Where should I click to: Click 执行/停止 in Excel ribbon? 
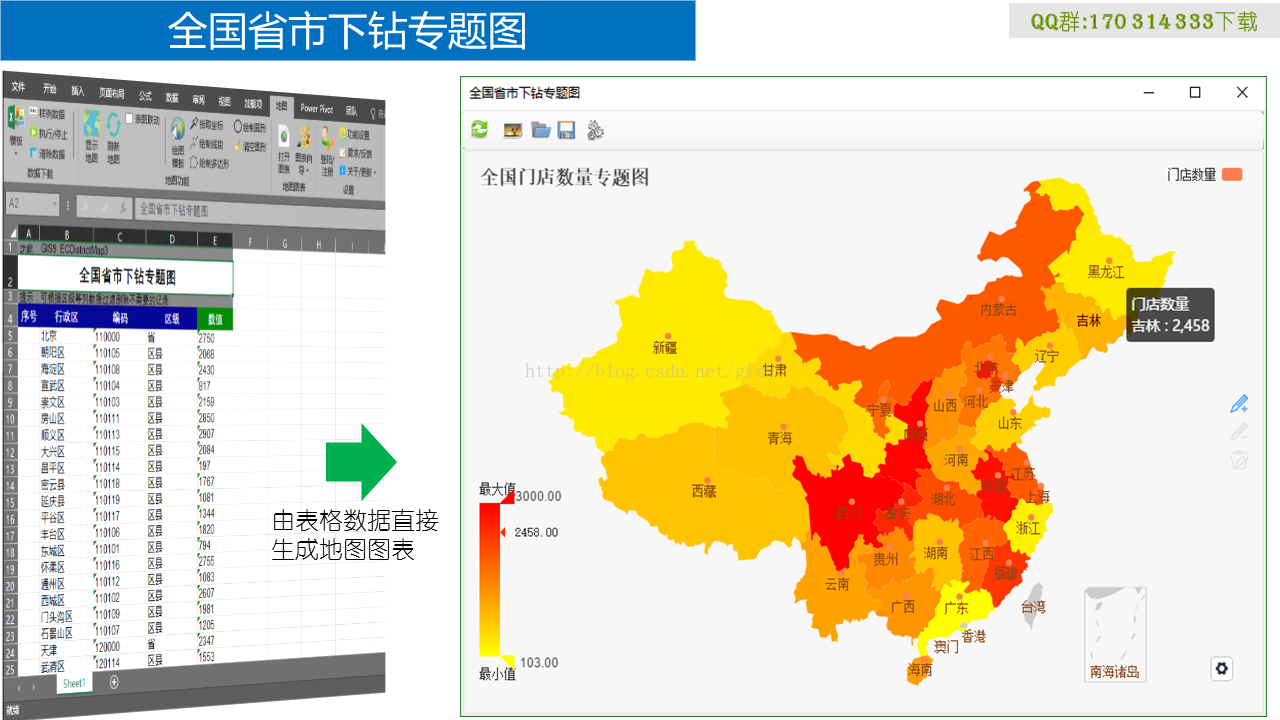coord(49,133)
